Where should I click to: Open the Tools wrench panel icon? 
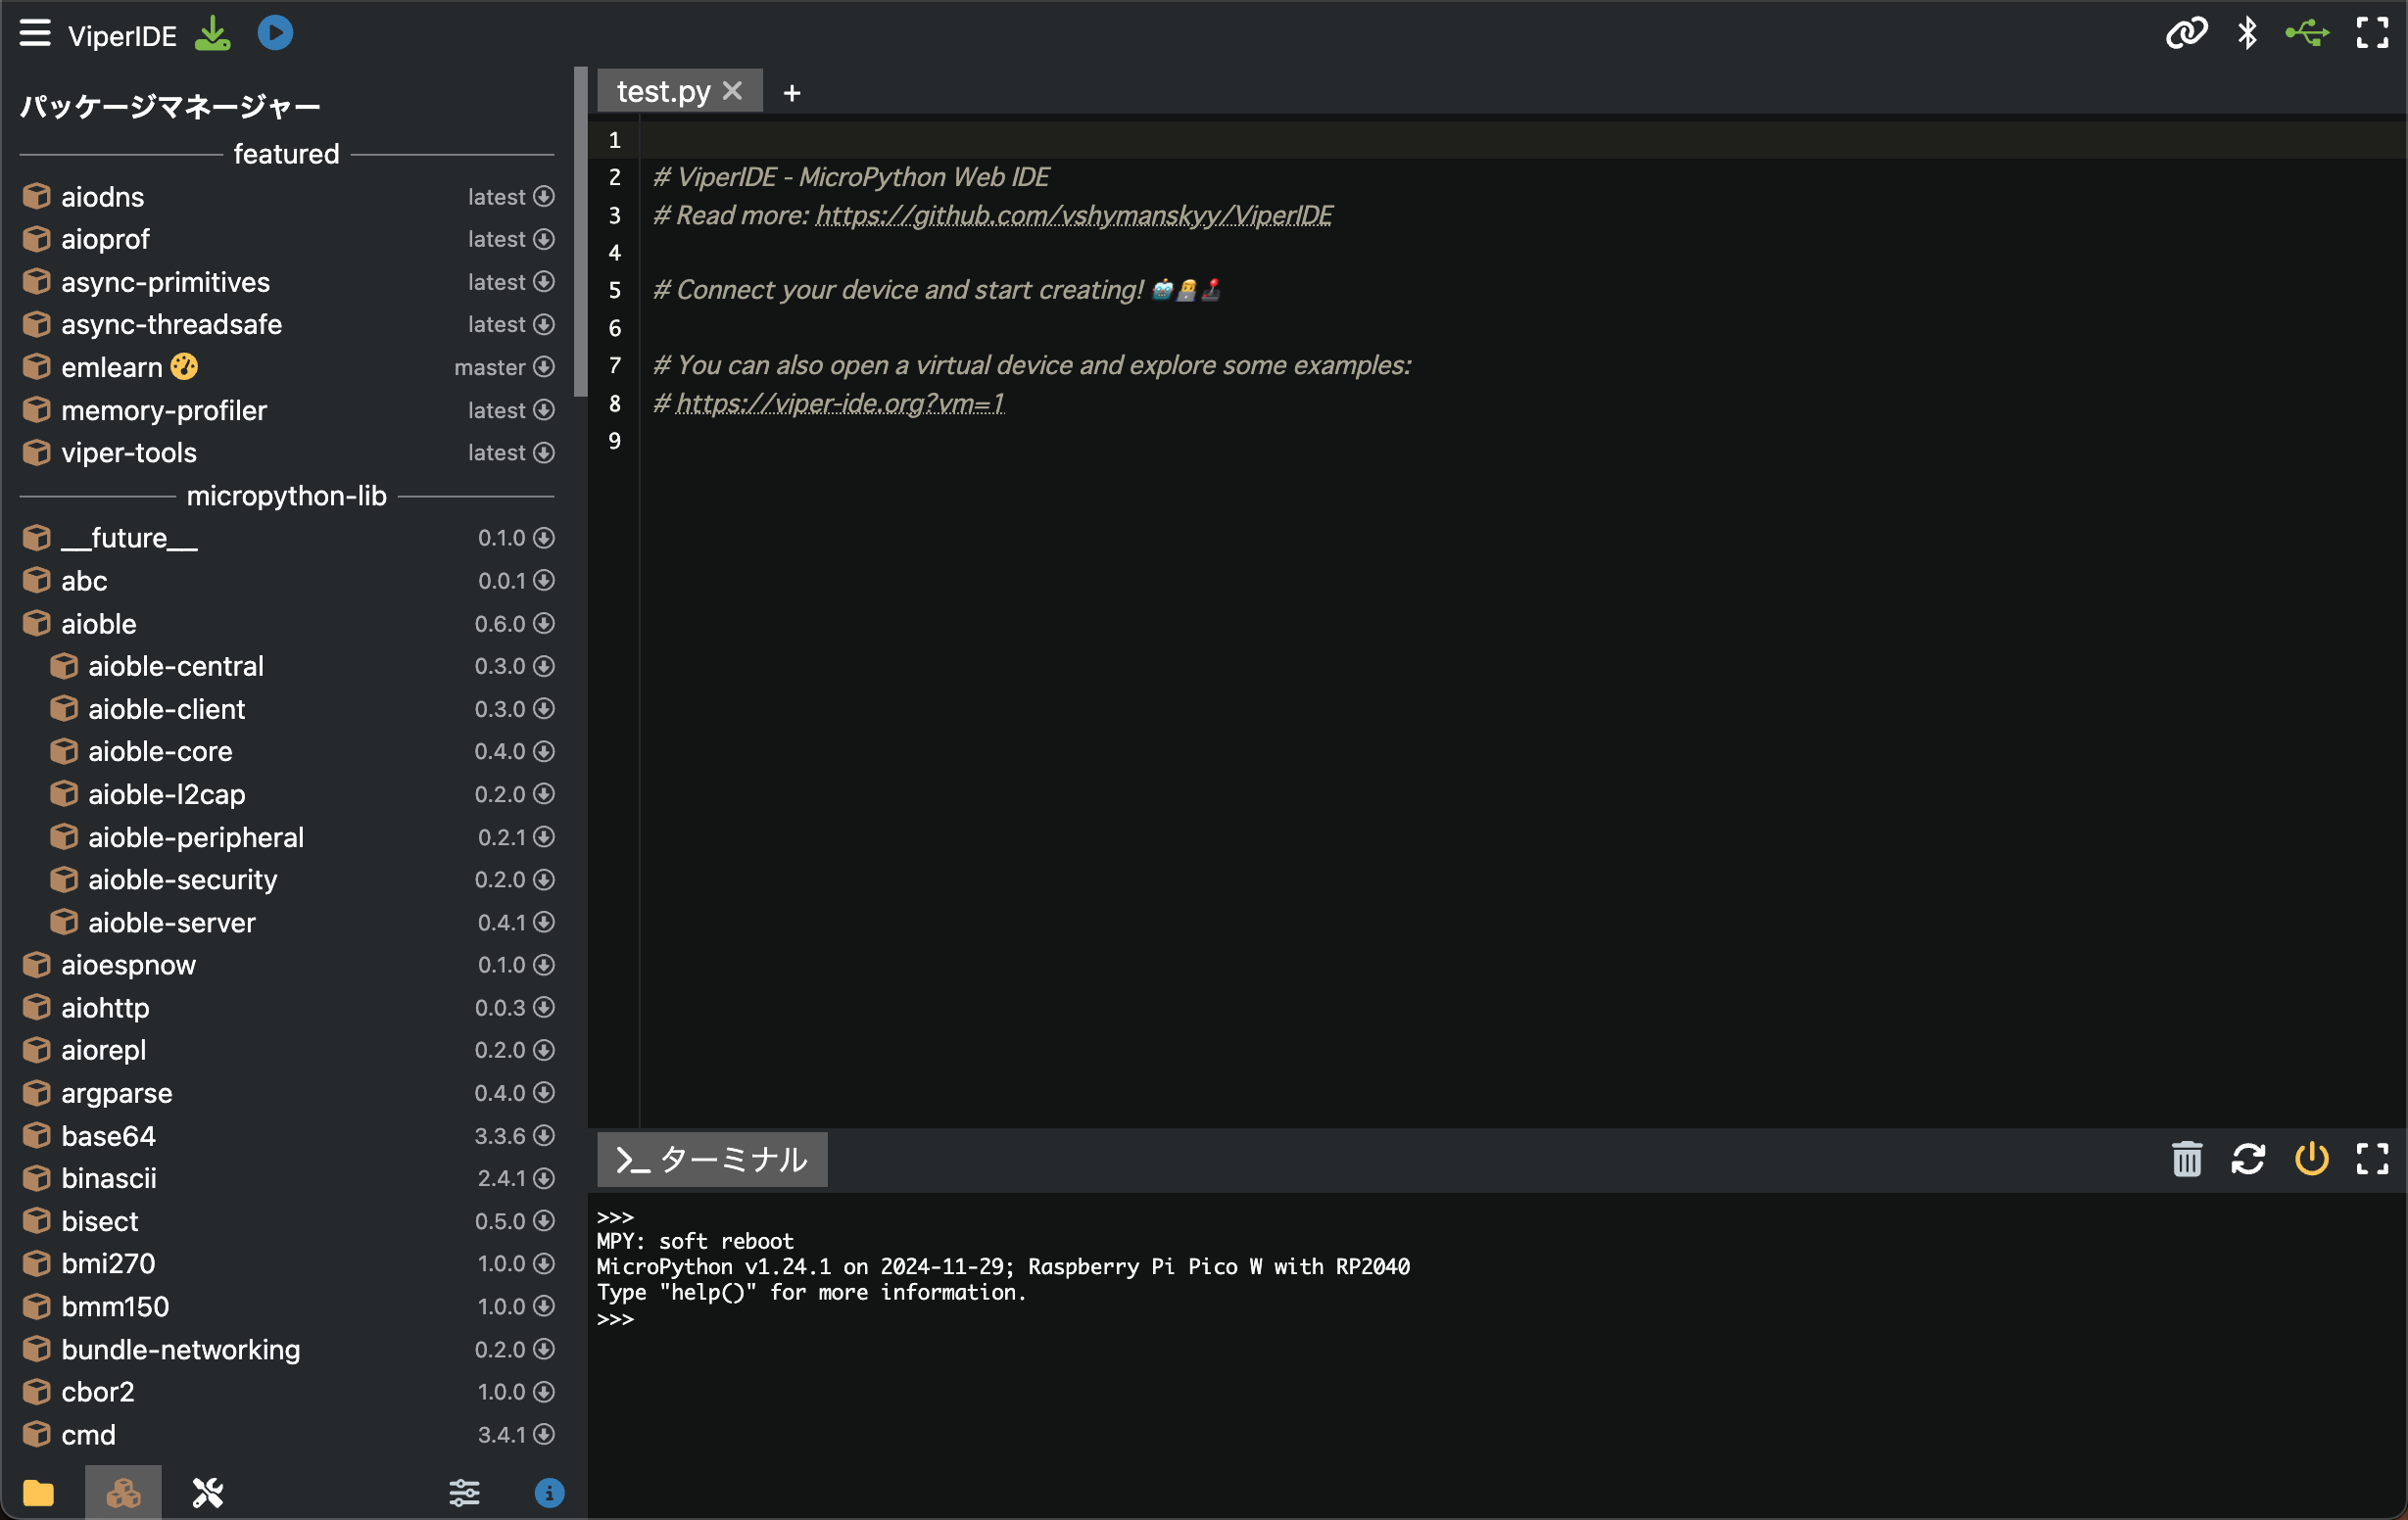pos(208,1493)
